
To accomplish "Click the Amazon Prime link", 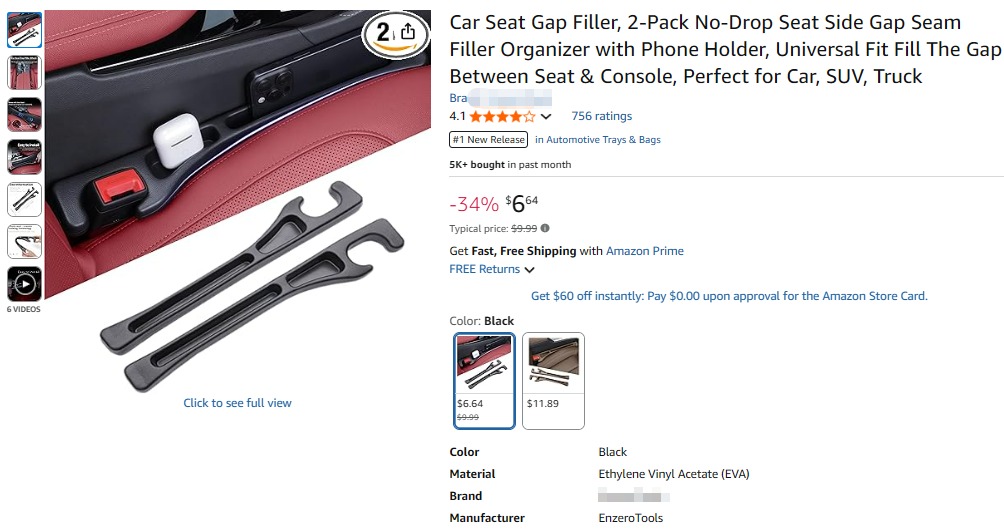I will tap(645, 251).
